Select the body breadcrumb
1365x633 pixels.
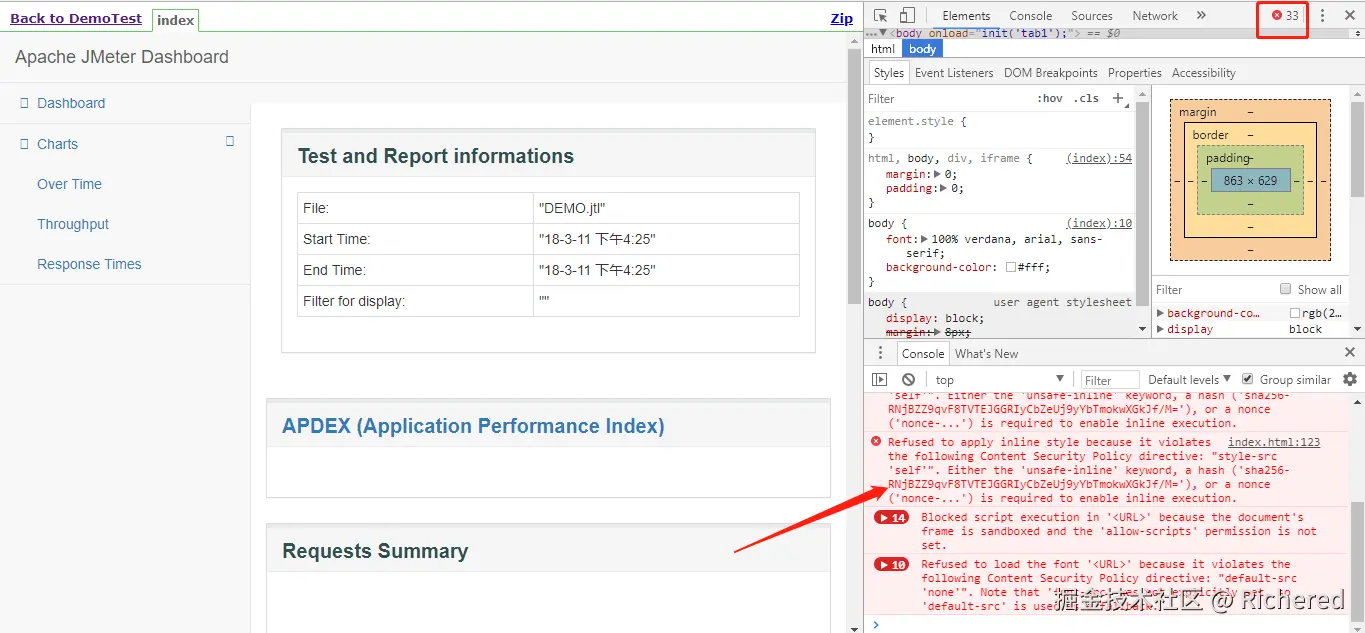pyautogui.click(x=923, y=48)
